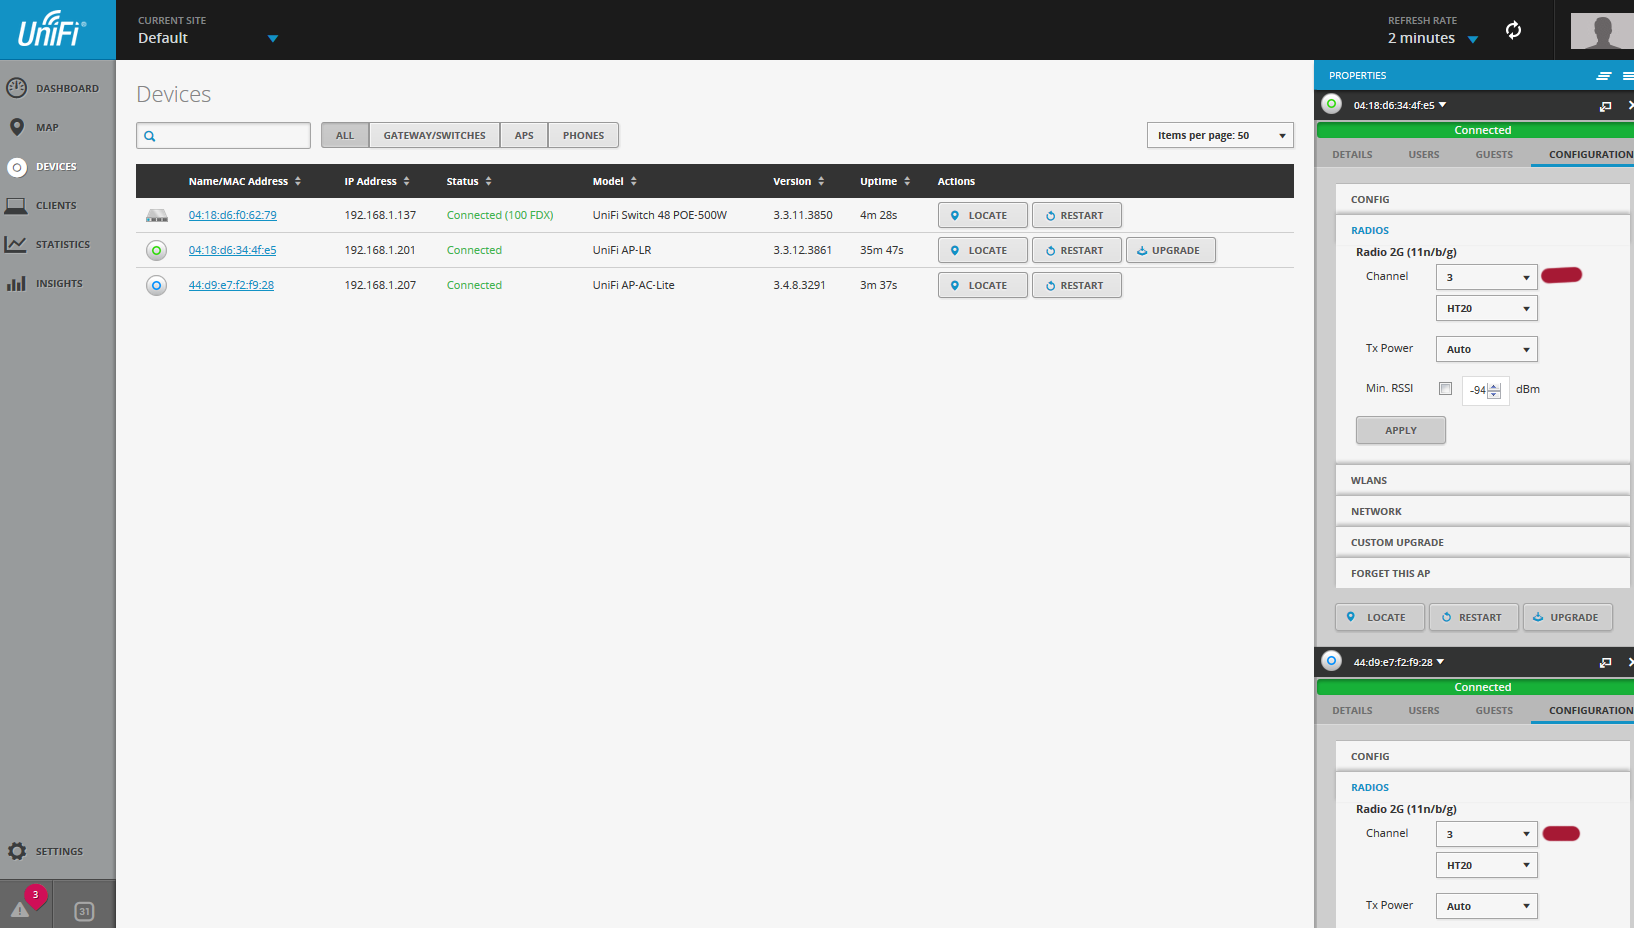The image size is (1634, 928).
Task: Click the refresh icon in top bar
Action: [x=1513, y=30]
